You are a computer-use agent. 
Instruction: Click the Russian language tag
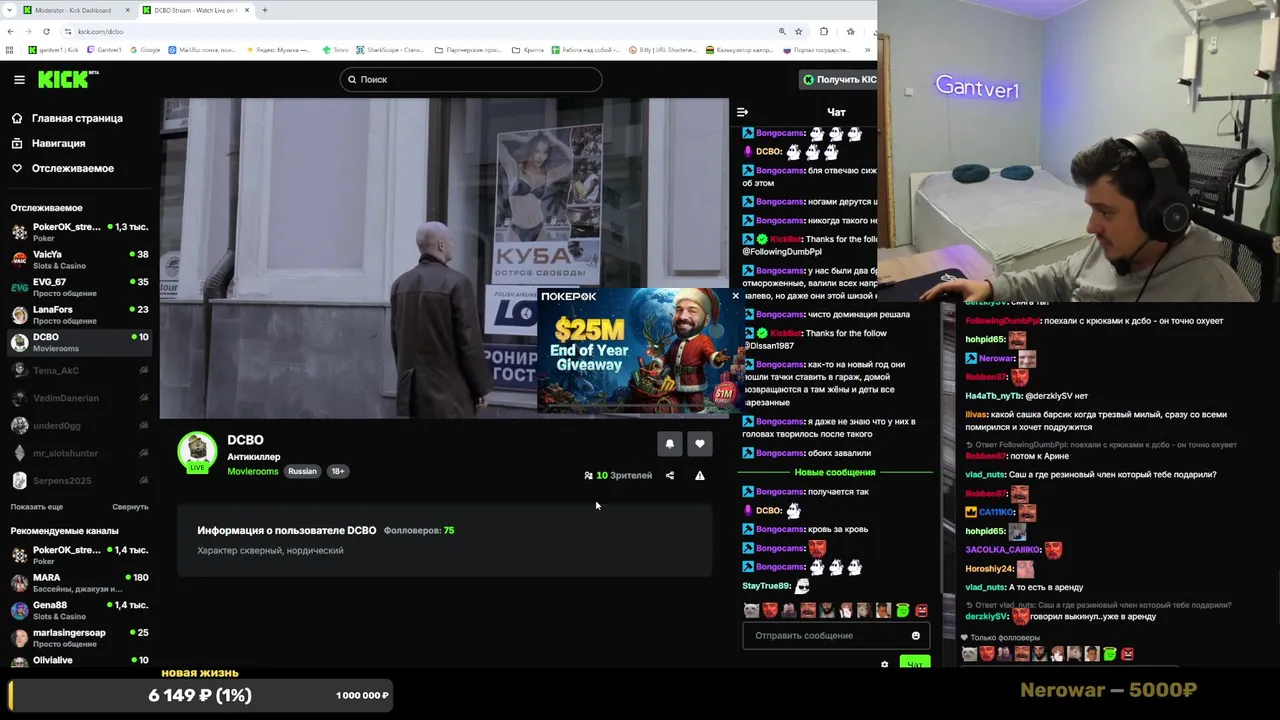(x=302, y=471)
